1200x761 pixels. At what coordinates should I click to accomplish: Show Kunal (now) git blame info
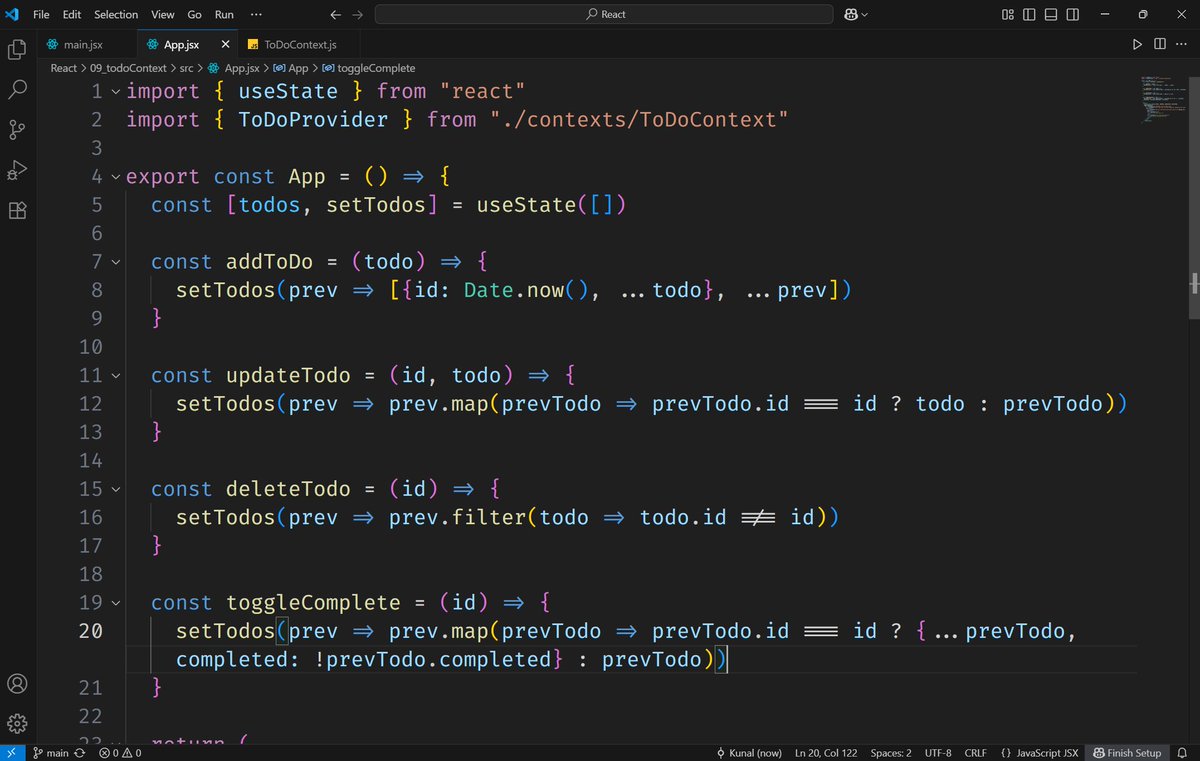click(x=750, y=752)
